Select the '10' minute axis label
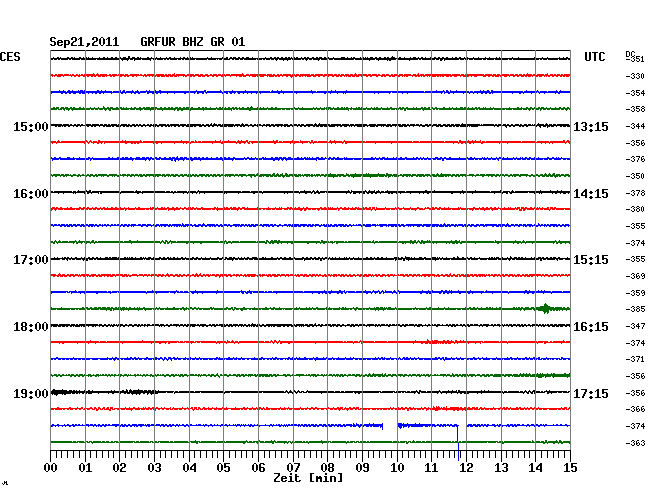The width and height of the screenshot is (650, 494). (x=397, y=468)
